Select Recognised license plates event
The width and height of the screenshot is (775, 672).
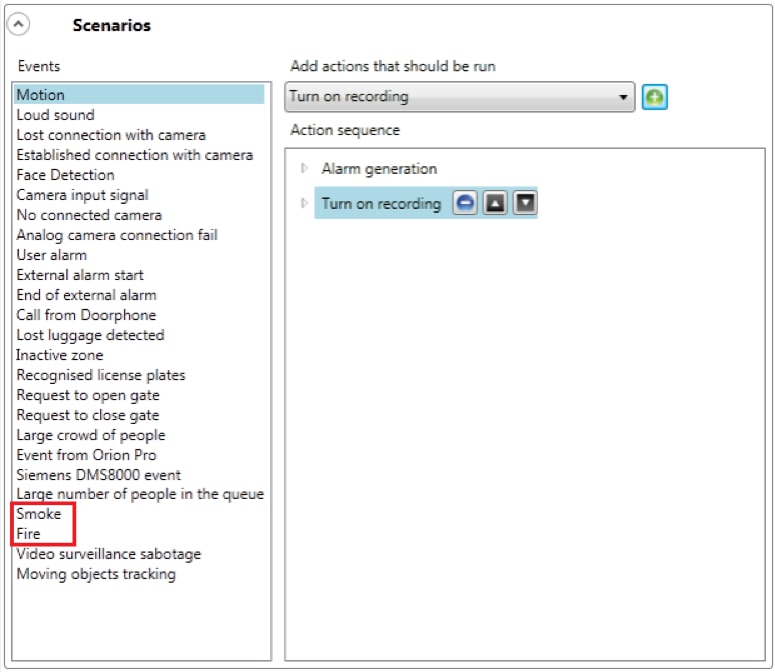click(x=100, y=375)
